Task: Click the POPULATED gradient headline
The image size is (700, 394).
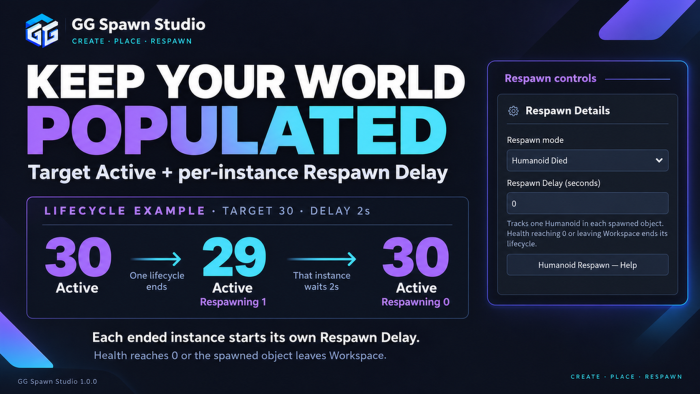Action: [237, 130]
